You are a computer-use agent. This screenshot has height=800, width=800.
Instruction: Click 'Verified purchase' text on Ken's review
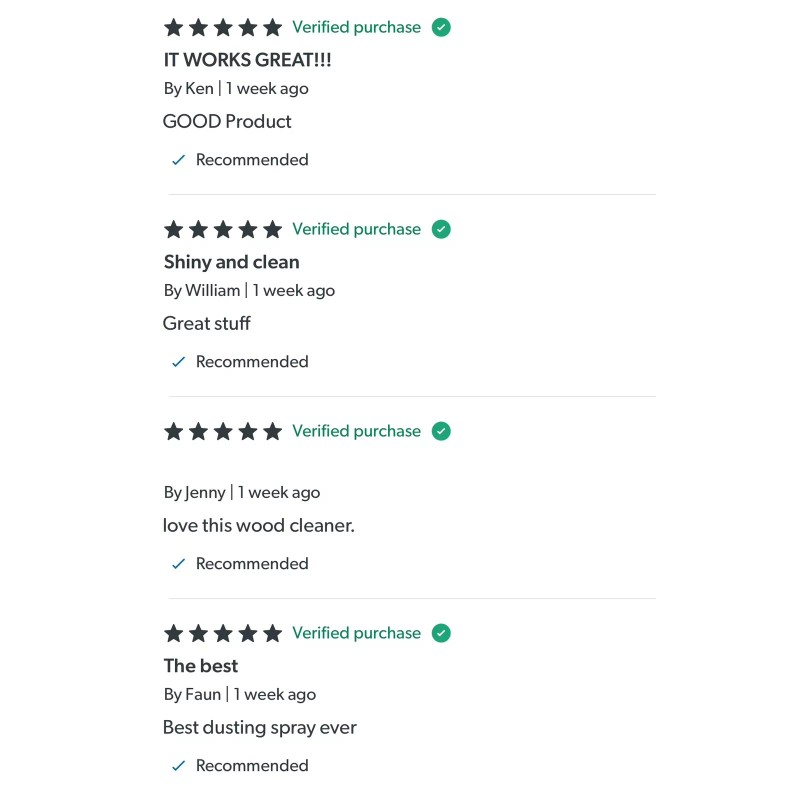[356, 27]
